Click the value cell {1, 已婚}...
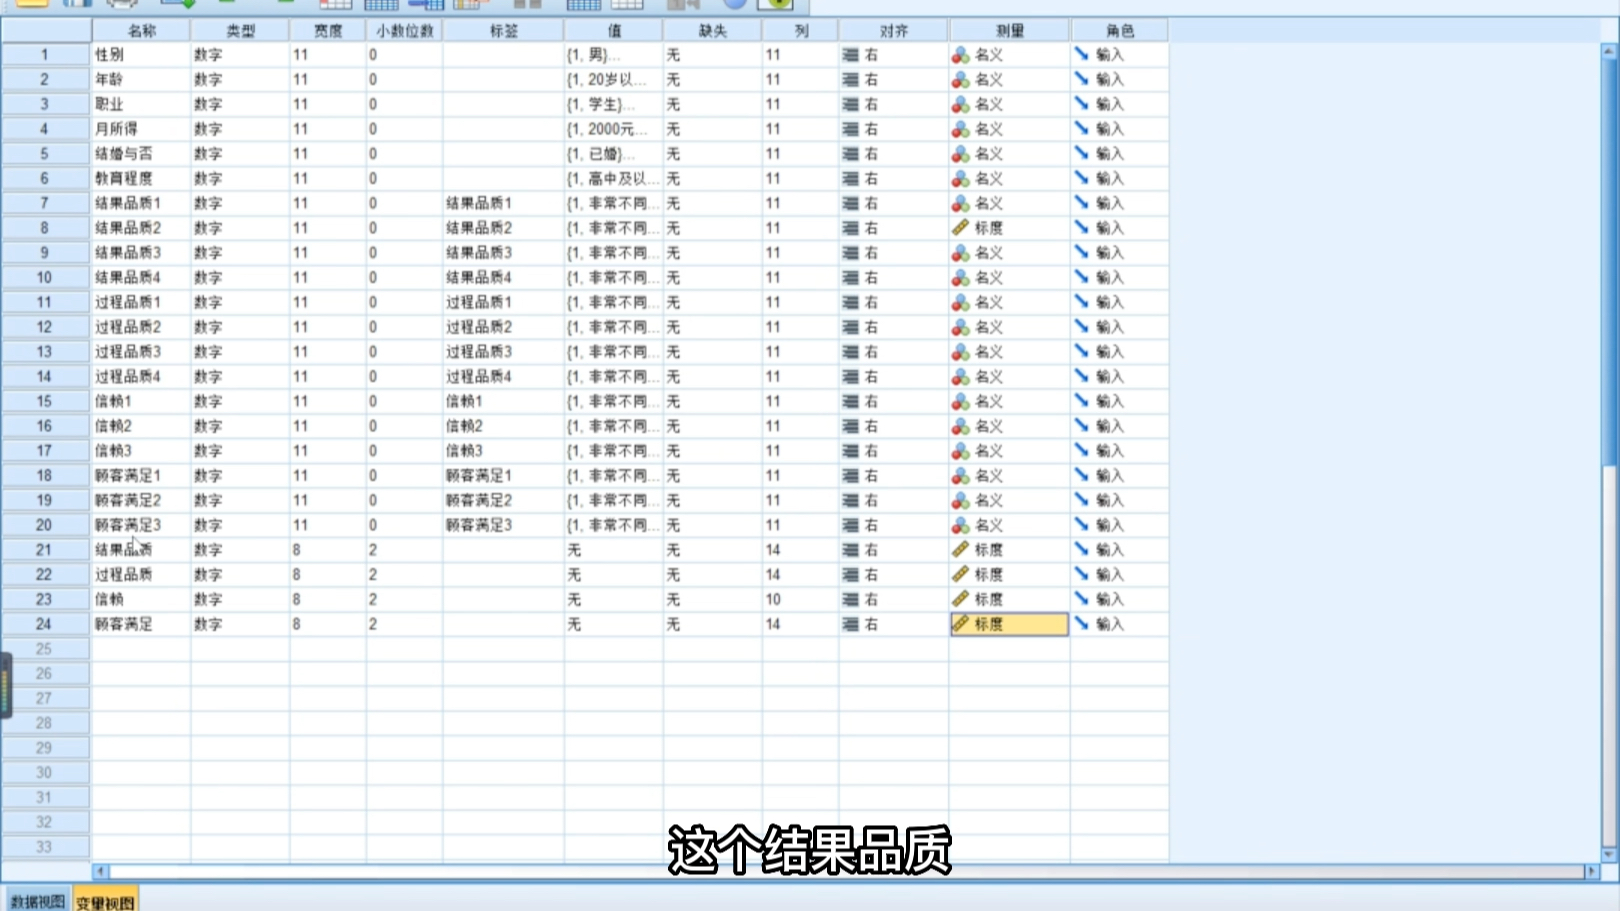The width and height of the screenshot is (1620, 911). click(x=613, y=154)
